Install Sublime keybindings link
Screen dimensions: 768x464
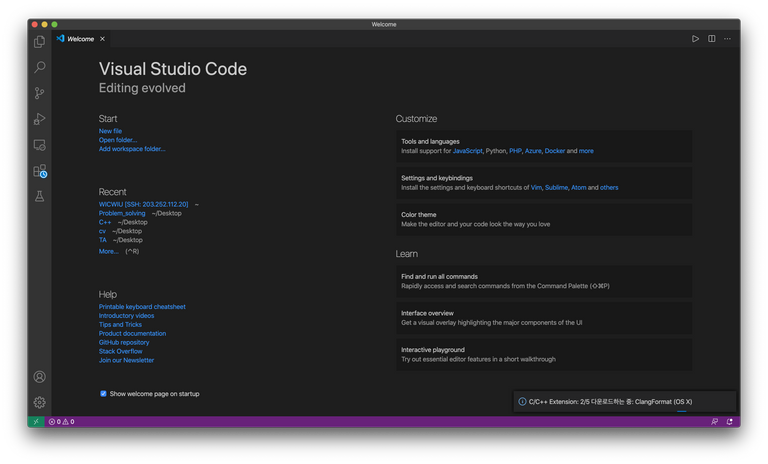556,188
